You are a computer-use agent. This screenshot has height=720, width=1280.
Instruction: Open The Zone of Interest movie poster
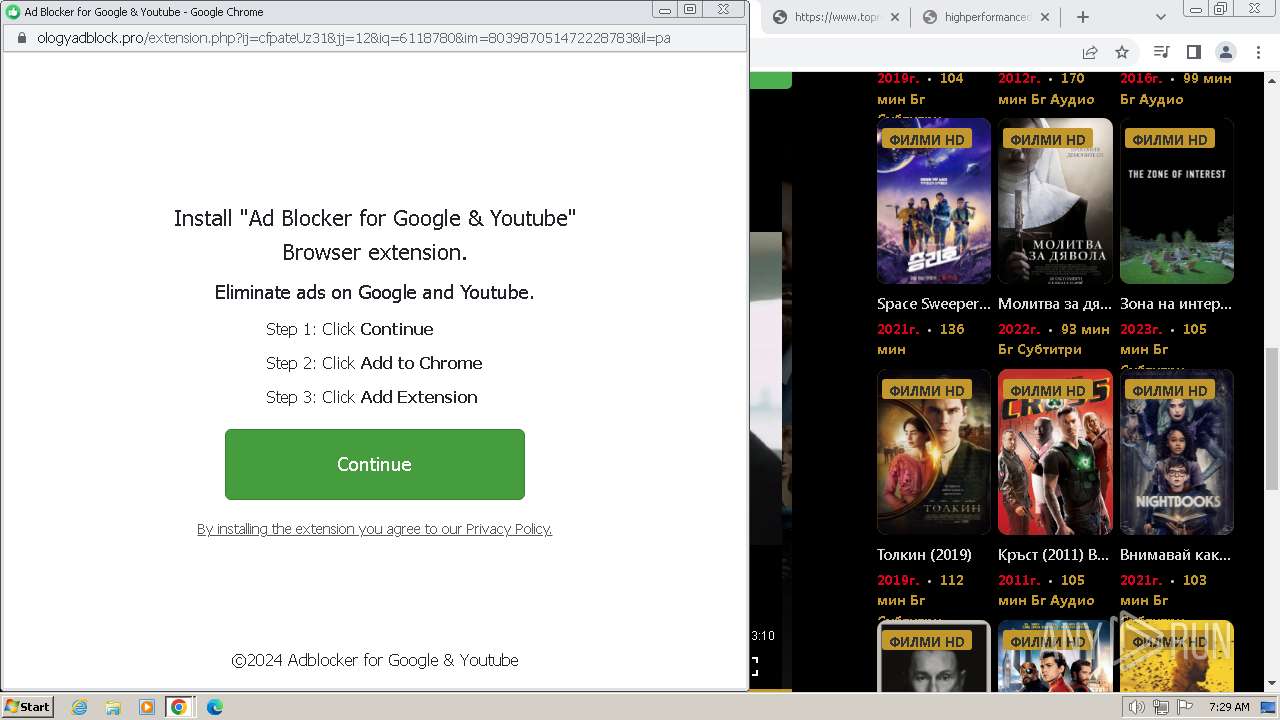(1176, 201)
